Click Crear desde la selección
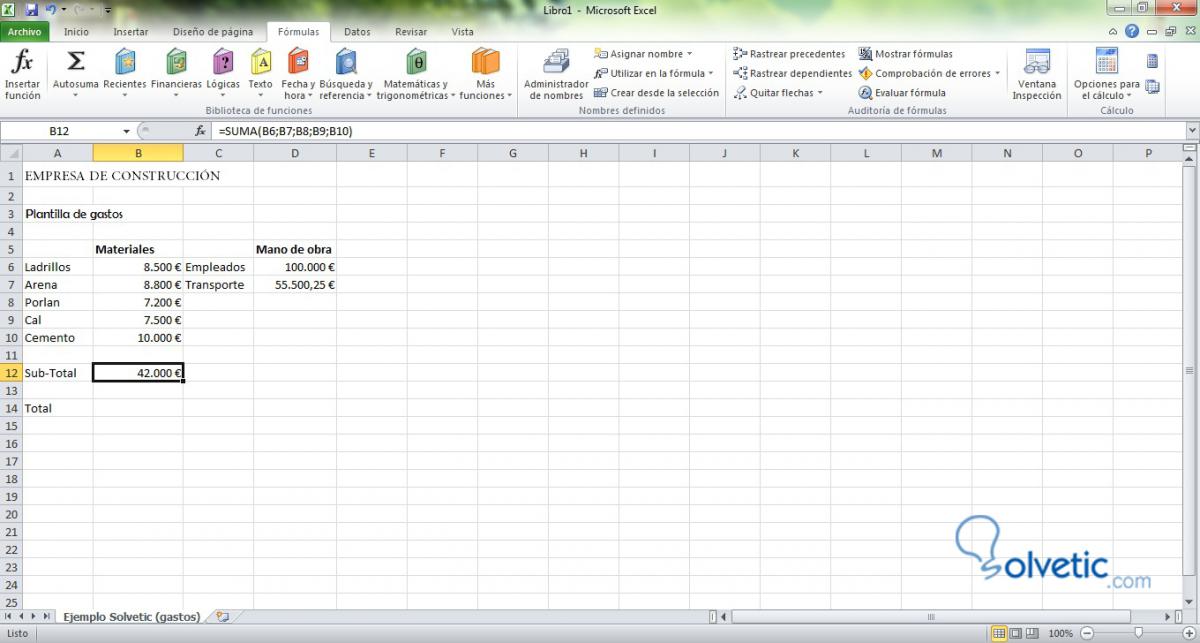The height and width of the screenshot is (643, 1200). pyautogui.click(x=656, y=93)
